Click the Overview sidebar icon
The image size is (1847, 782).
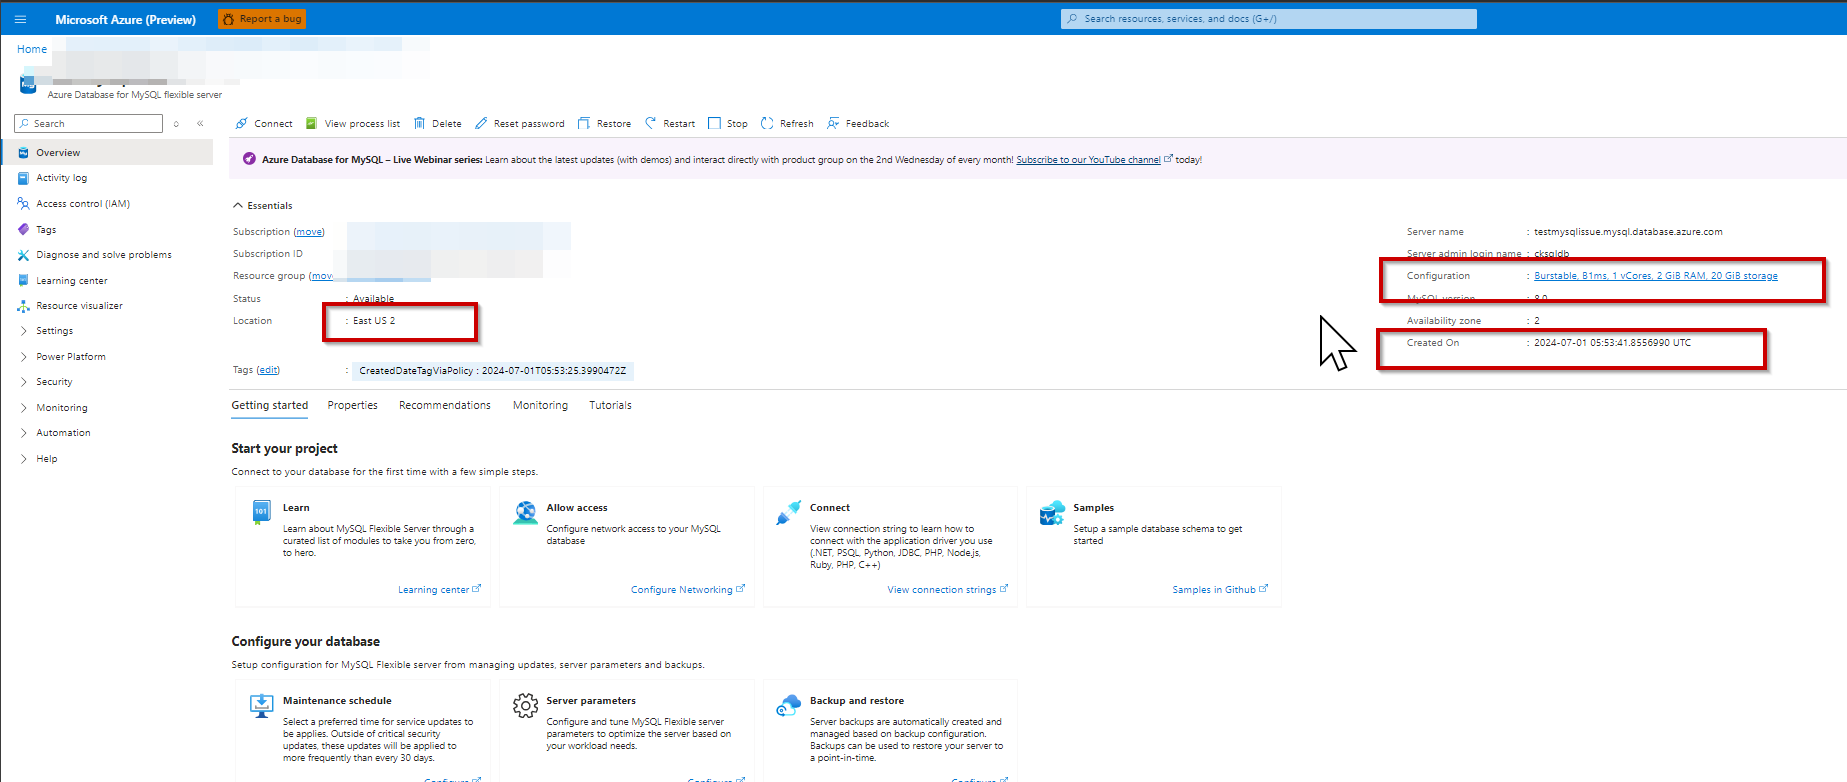click(x=23, y=153)
